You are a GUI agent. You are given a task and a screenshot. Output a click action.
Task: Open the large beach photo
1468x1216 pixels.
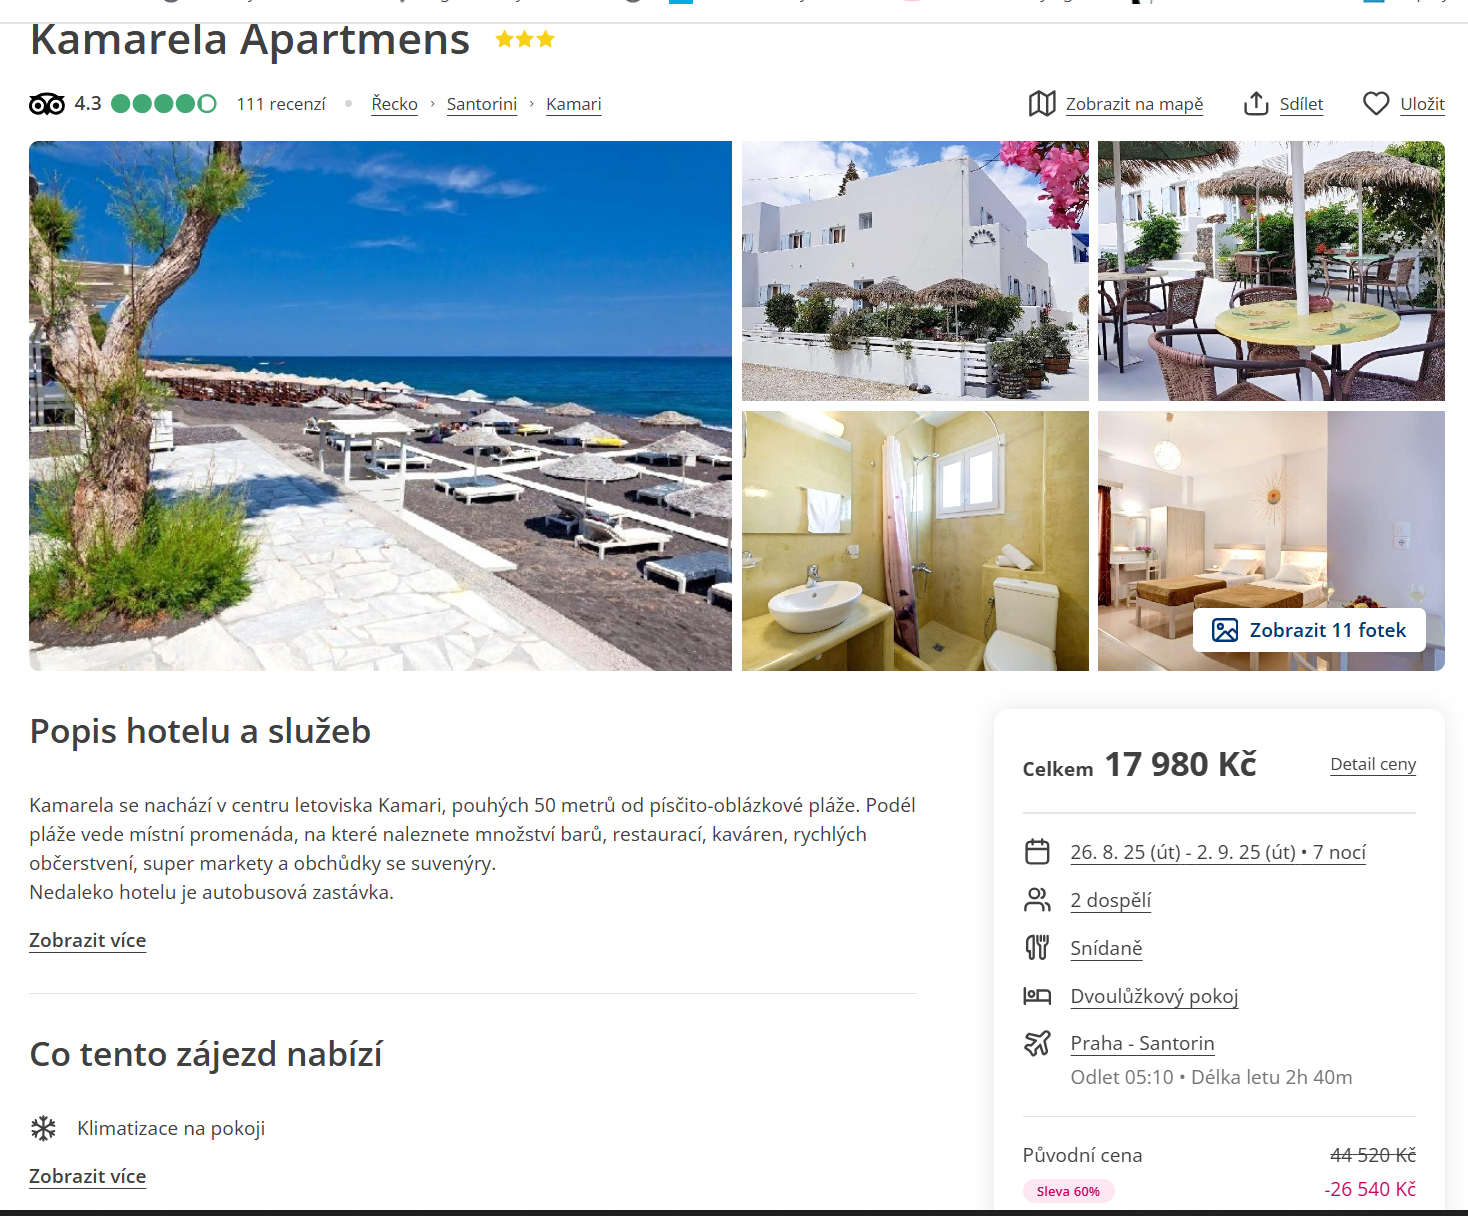pyautogui.click(x=380, y=406)
